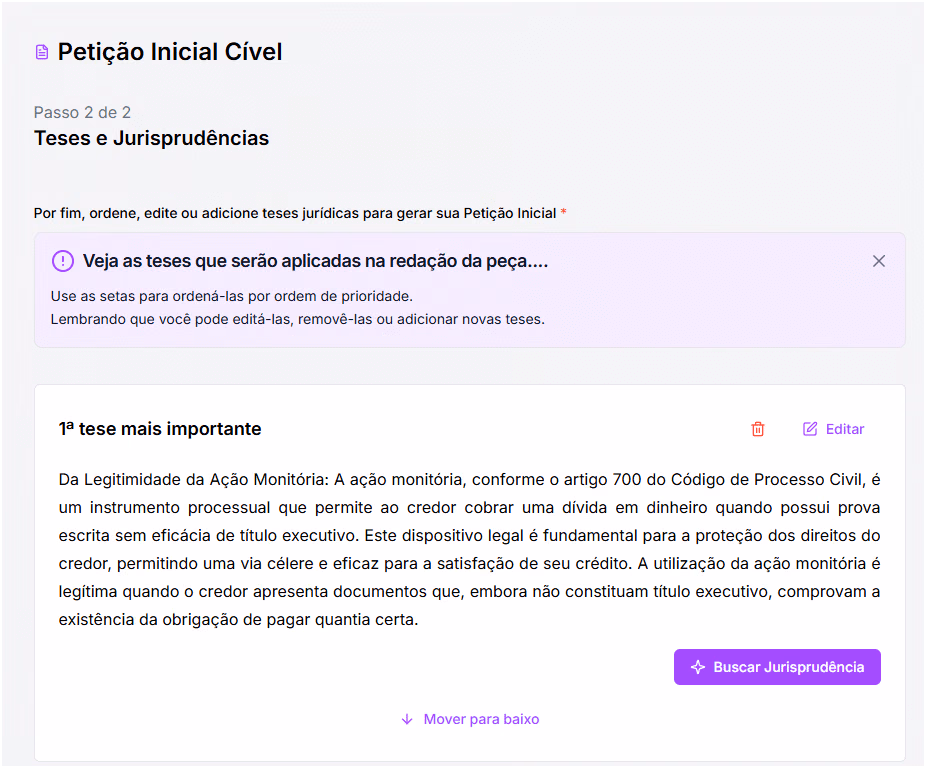The width and height of the screenshot is (926, 768).
Task: Dismiss the purple tips banner
Action: (x=879, y=261)
